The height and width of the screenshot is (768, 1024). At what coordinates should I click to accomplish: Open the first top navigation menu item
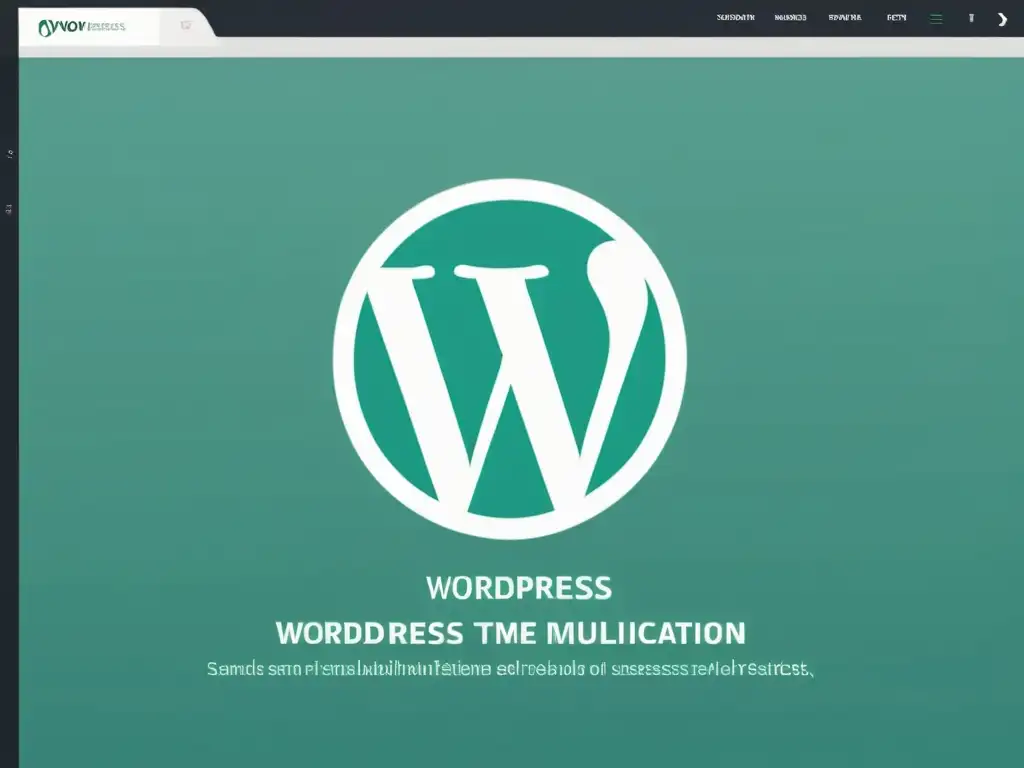coord(735,18)
